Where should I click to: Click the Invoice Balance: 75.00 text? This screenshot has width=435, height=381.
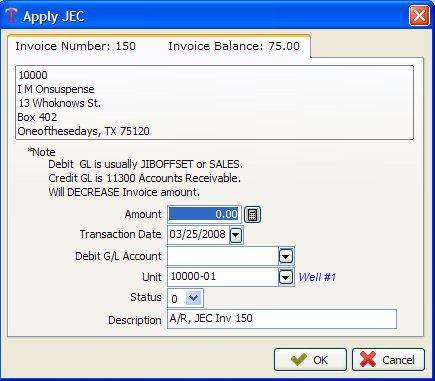tap(234, 46)
